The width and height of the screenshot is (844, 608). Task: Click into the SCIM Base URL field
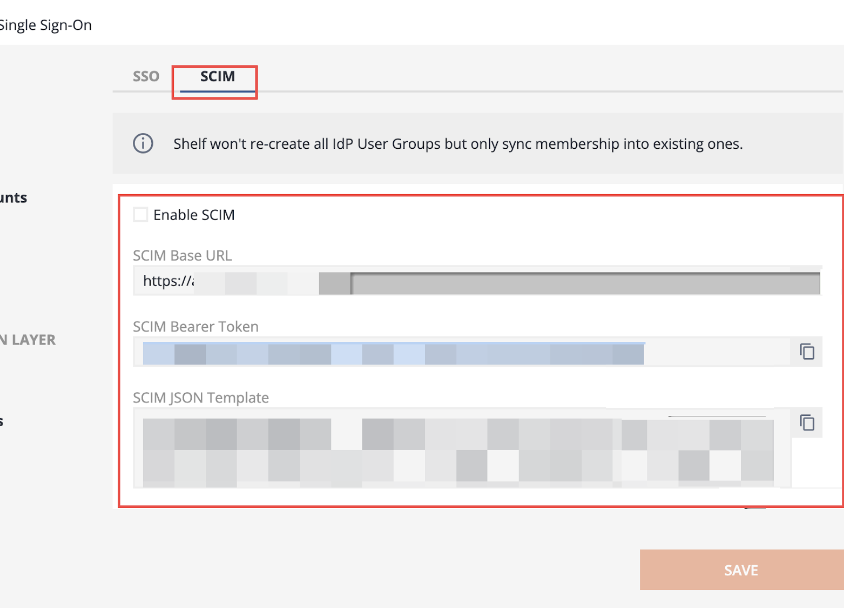(477, 281)
